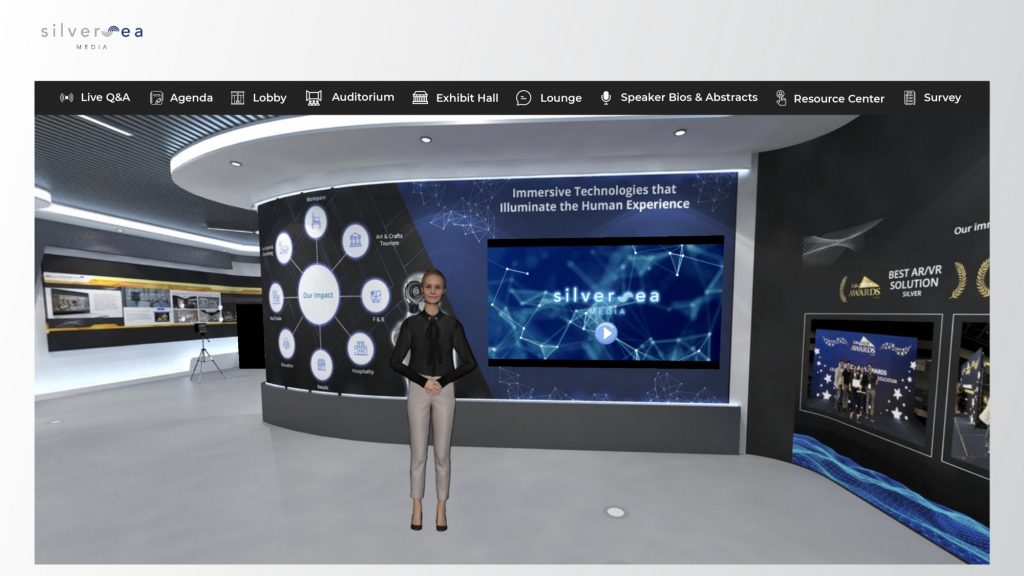The height and width of the screenshot is (576, 1024).
Task: Select the Education impact bubble
Action: tap(286, 344)
